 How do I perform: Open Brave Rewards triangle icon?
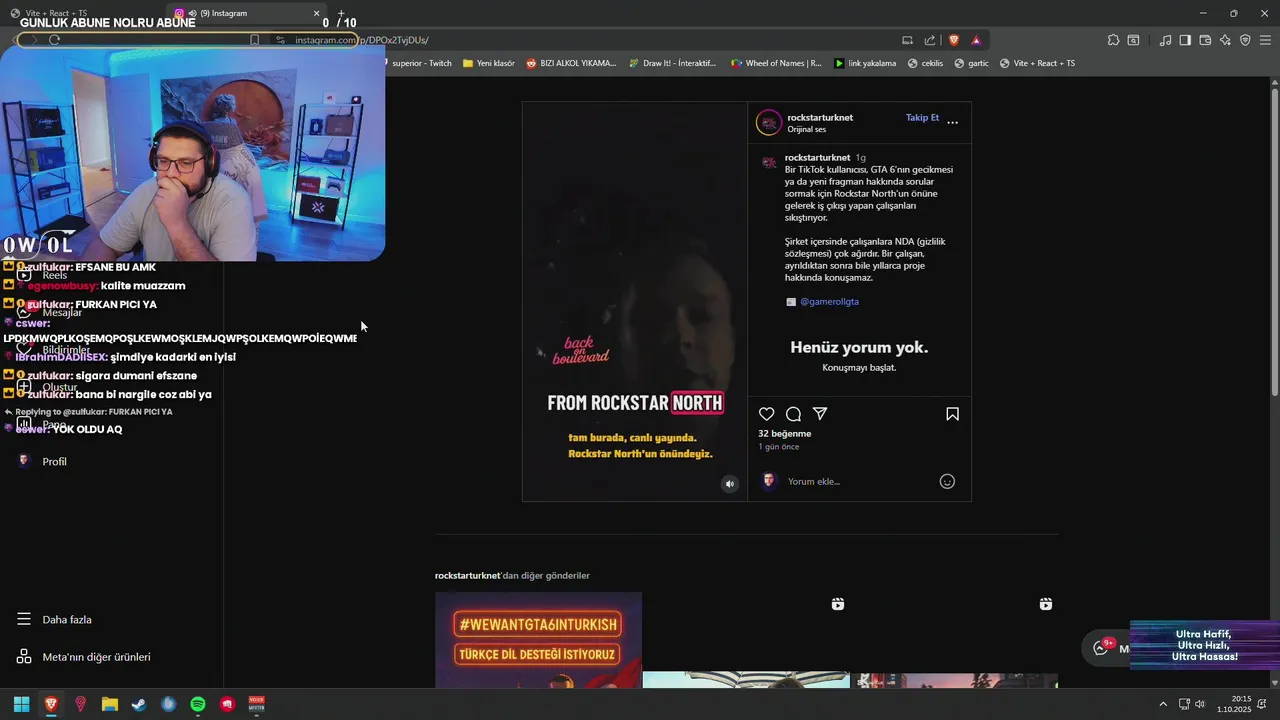point(976,40)
